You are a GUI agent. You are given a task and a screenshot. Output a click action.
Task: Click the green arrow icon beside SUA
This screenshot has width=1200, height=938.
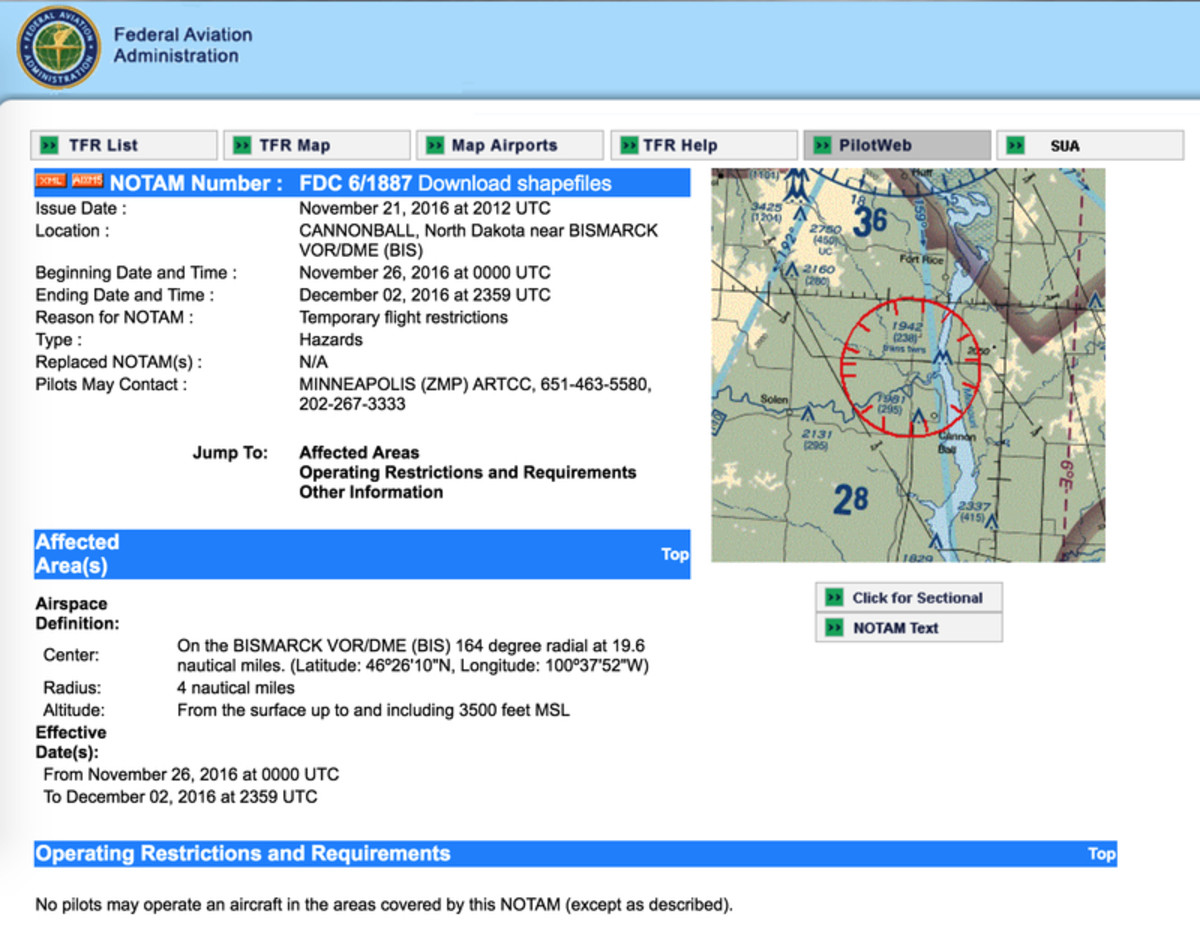click(1015, 146)
